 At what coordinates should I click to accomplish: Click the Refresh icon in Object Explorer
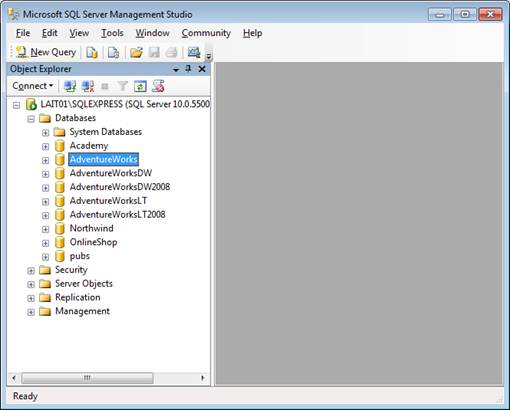[x=140, y=86]
